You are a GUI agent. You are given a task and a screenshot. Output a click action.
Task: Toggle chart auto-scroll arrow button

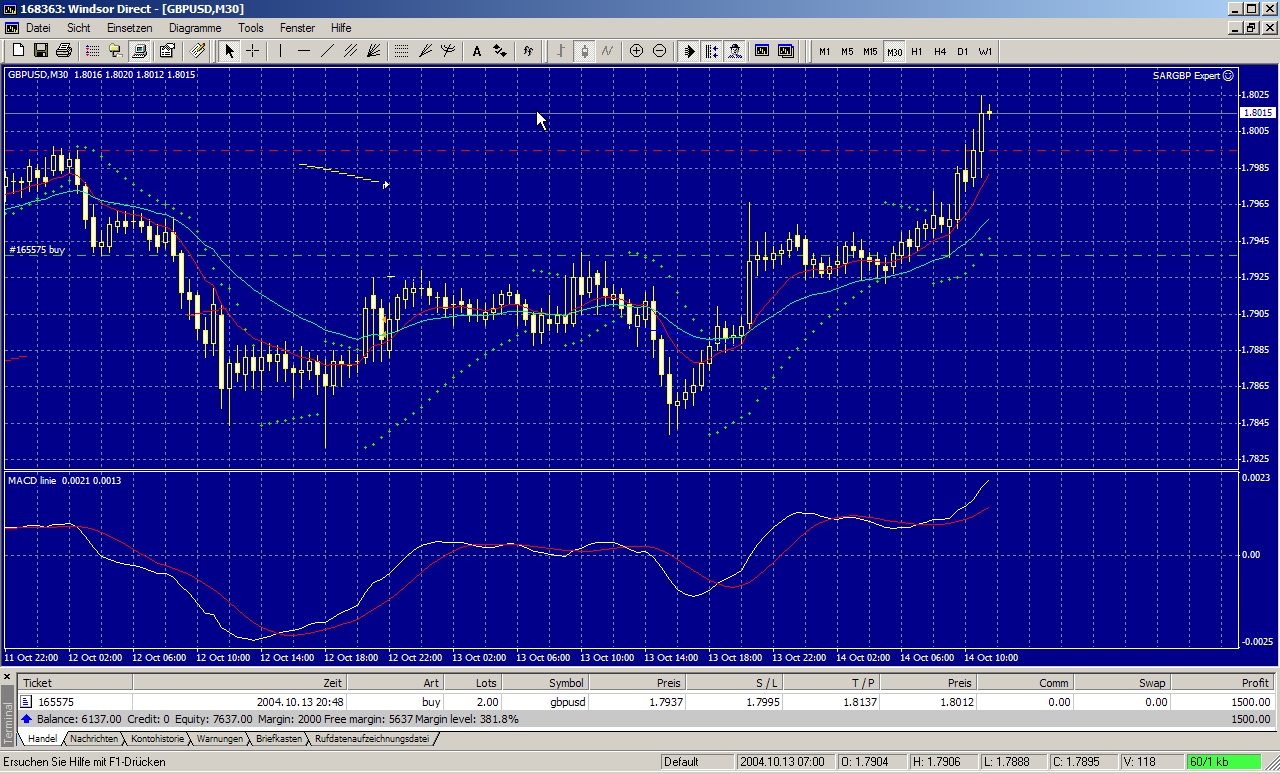coord(689,51)
